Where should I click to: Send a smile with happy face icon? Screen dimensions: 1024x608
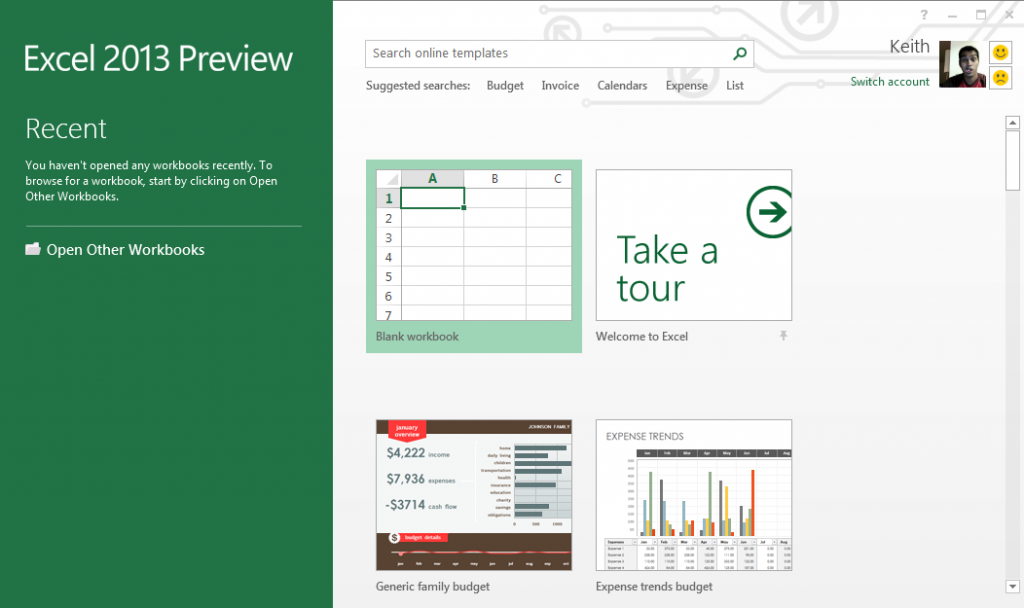click(x=1000, y=52)
